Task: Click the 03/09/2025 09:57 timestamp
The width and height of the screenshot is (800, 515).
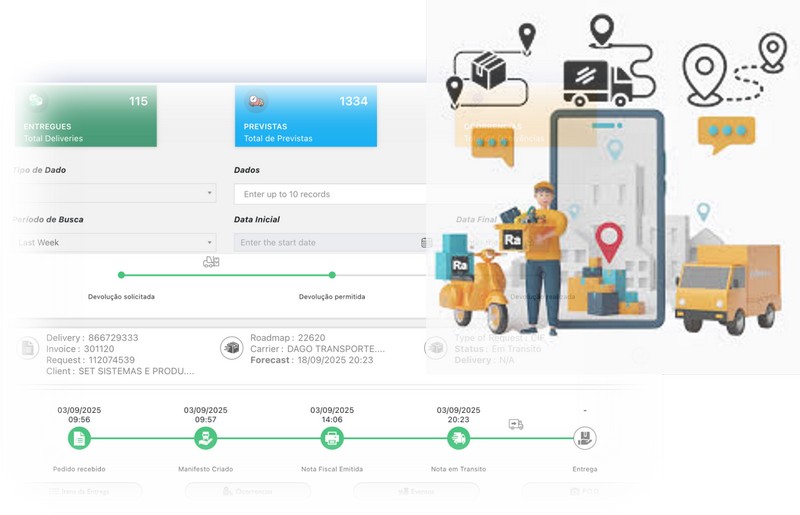Action: tap(206, 415)
